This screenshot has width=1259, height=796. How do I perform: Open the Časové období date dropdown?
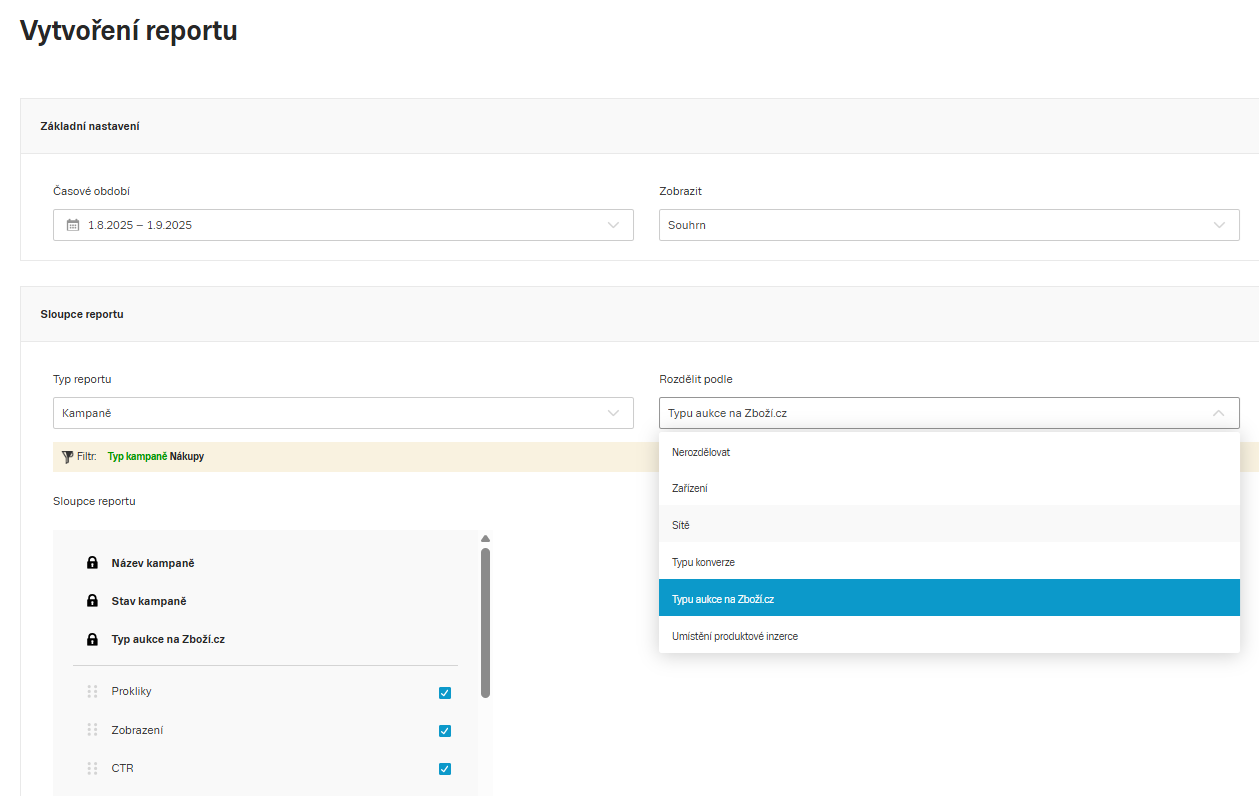(x=343, y=225)
